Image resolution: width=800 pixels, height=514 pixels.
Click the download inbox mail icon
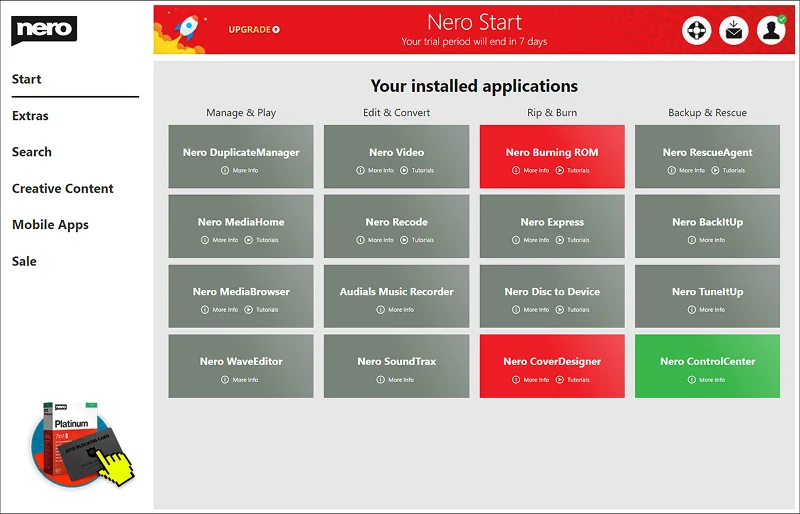734,30
